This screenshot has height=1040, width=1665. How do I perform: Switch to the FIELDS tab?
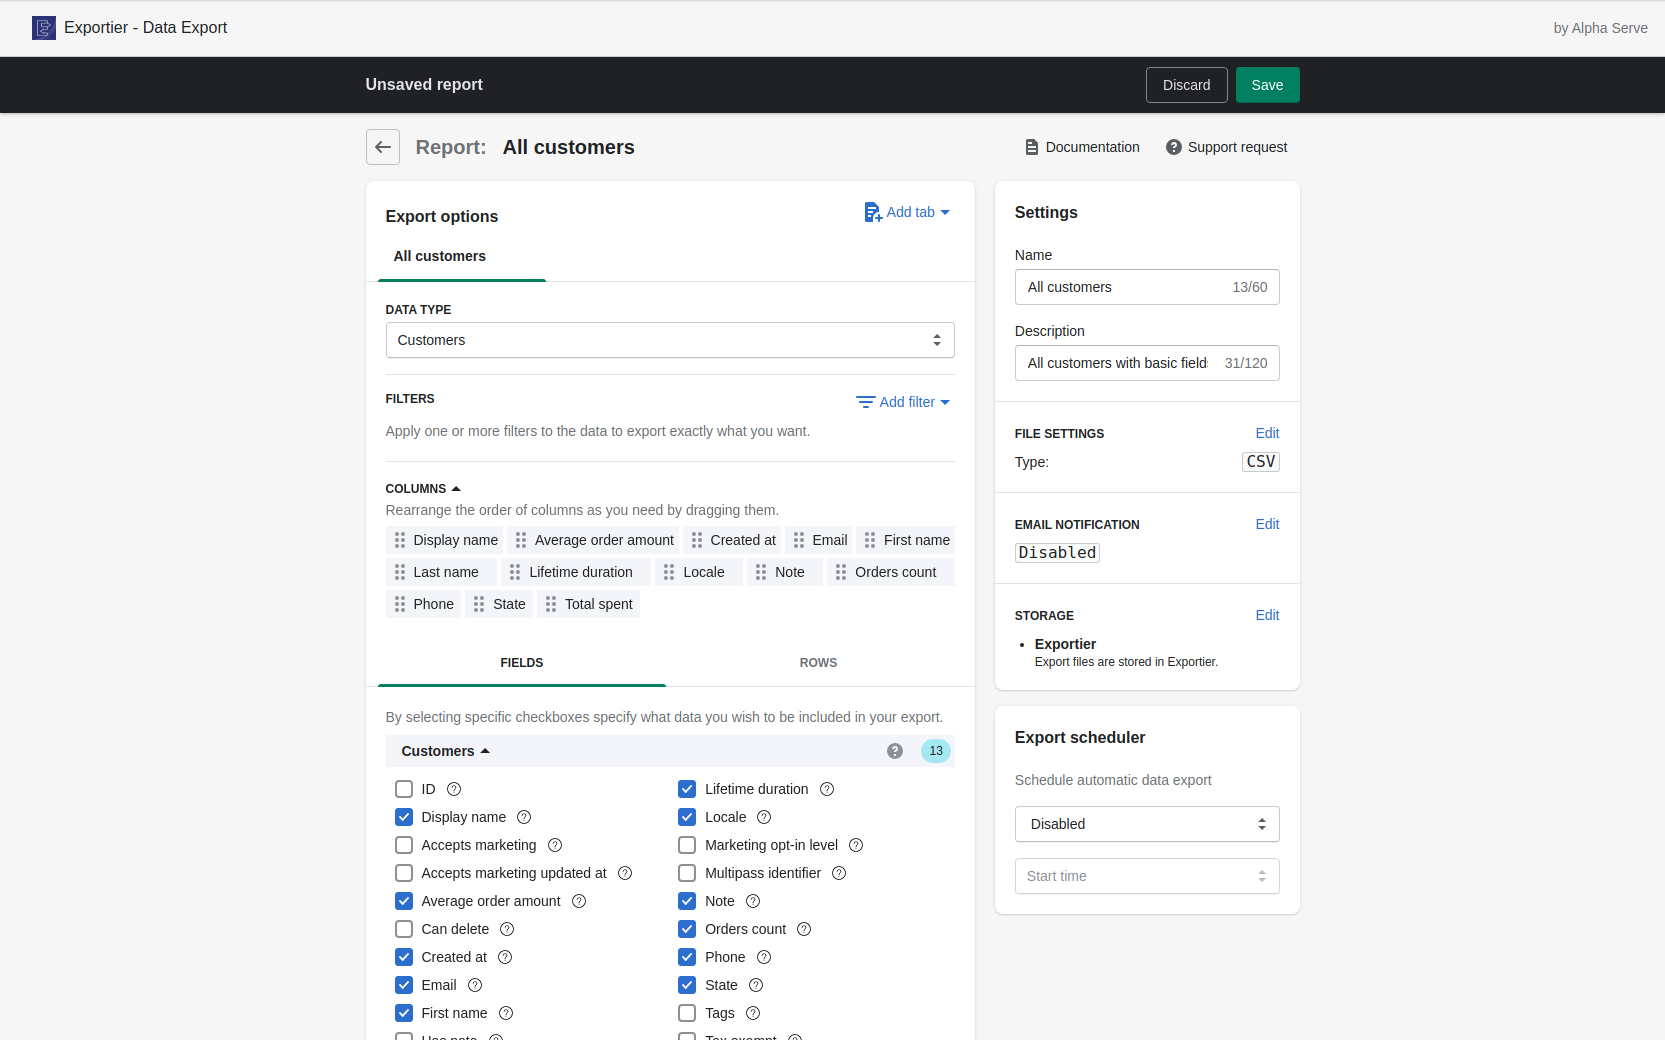tap(522, 663)
